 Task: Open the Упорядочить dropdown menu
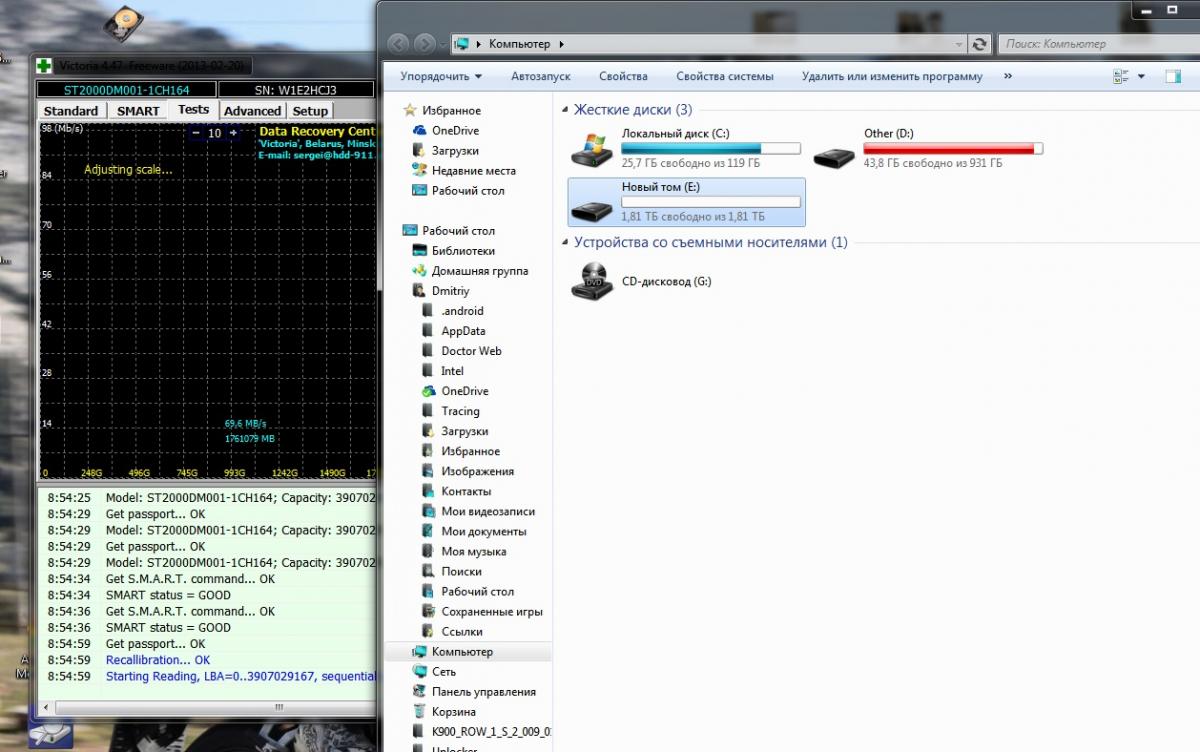point(441,76)
